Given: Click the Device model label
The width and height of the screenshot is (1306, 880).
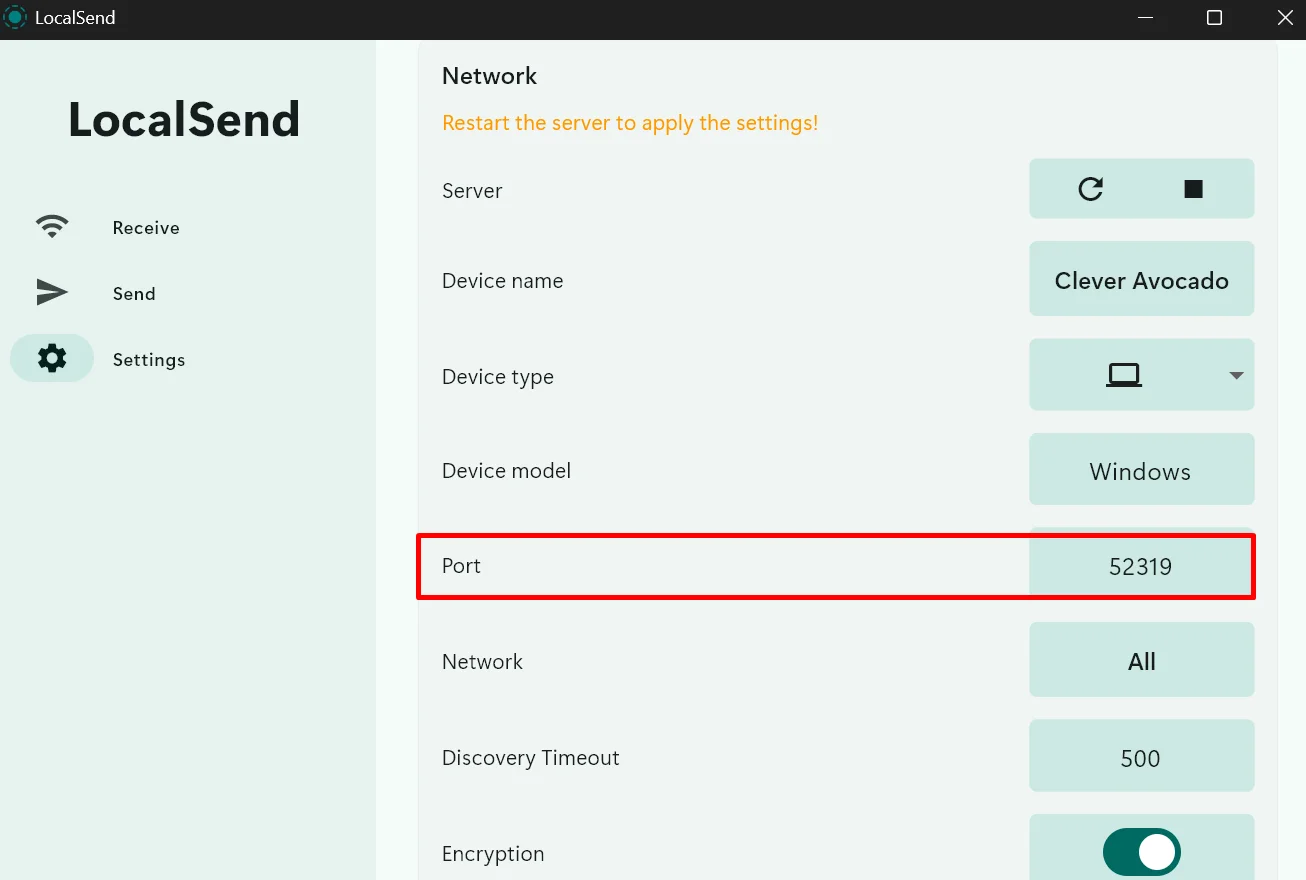Looking at the screenshot, I should click(506, 471).
